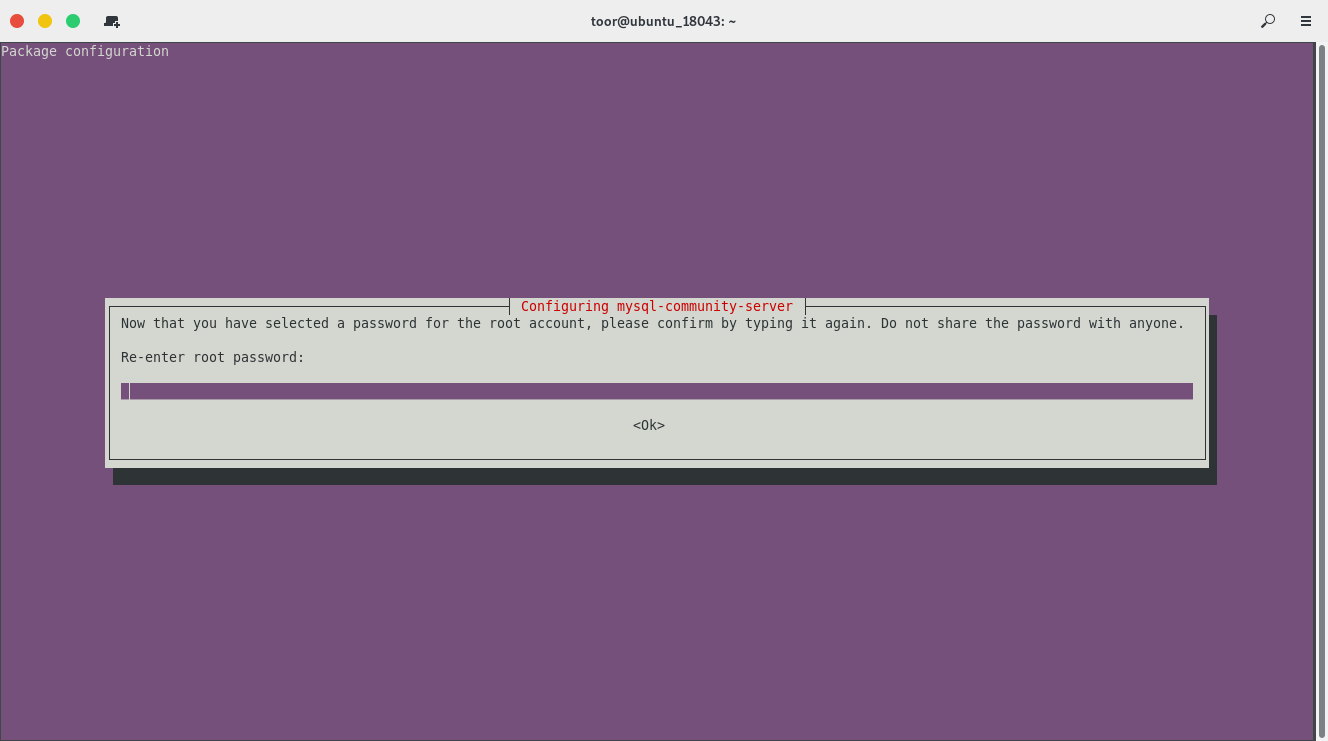Click the terminal vertical scrollbar

pyautogui.click(x=1322, y=390)
